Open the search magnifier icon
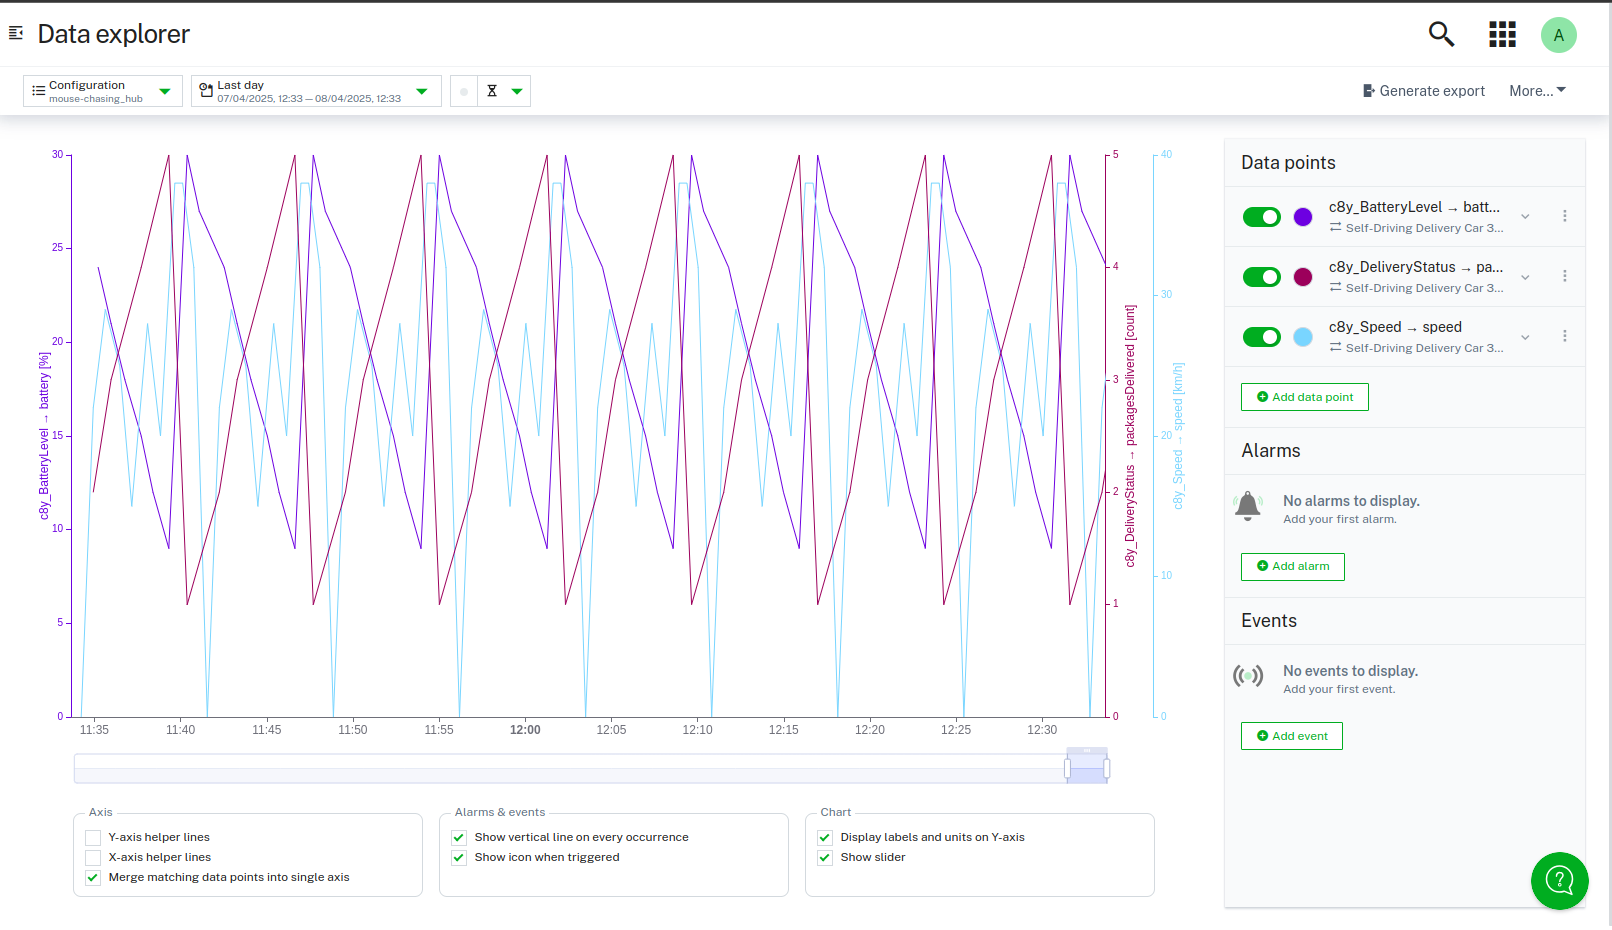 pyautogui.click(x=1441, y=34)
